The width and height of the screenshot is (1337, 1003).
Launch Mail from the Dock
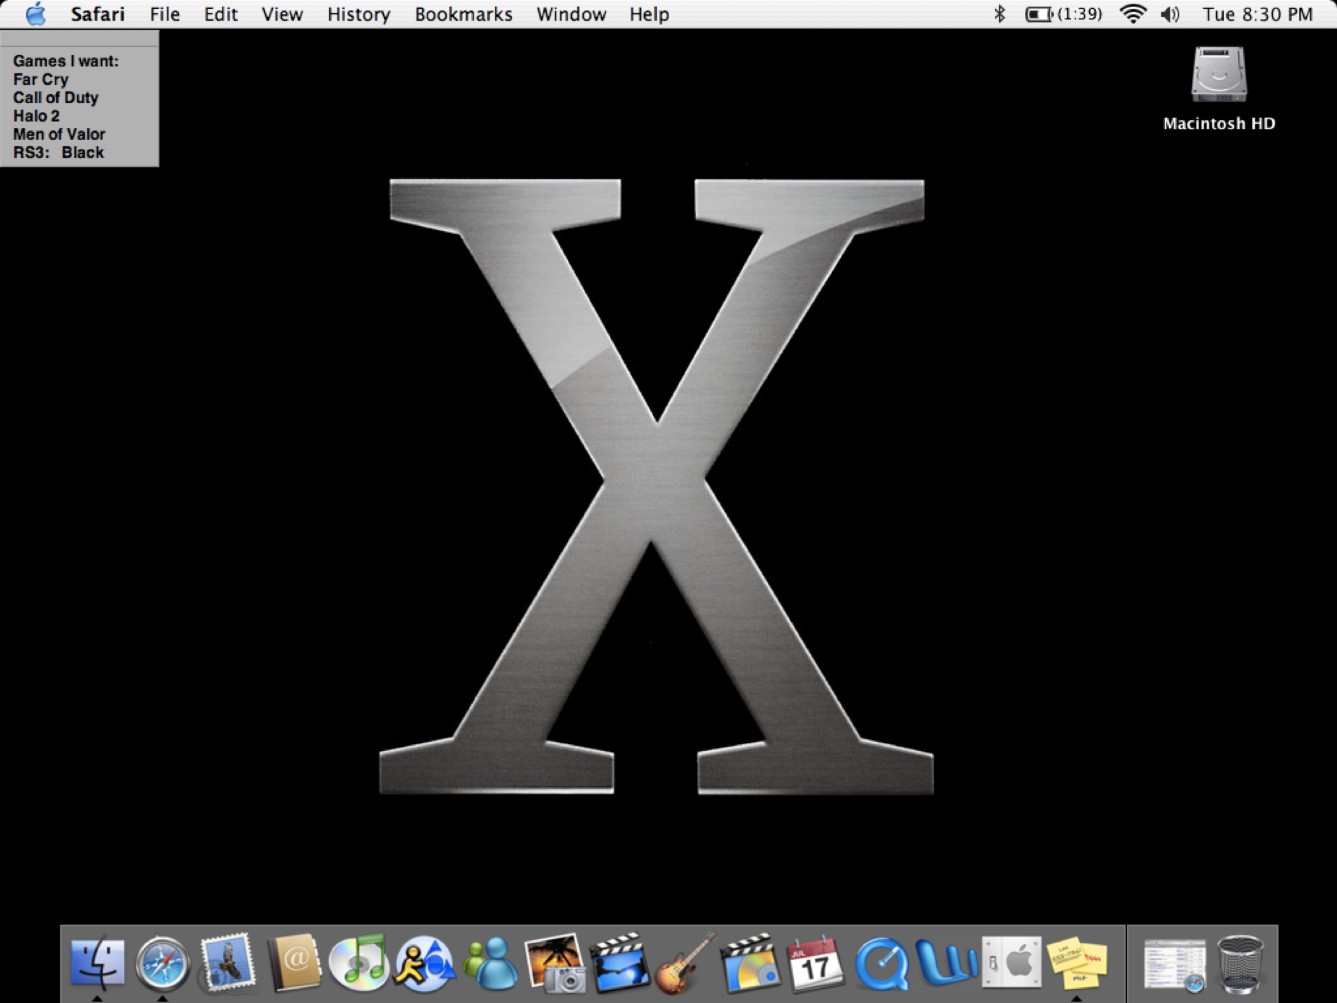tap(227, 963)
